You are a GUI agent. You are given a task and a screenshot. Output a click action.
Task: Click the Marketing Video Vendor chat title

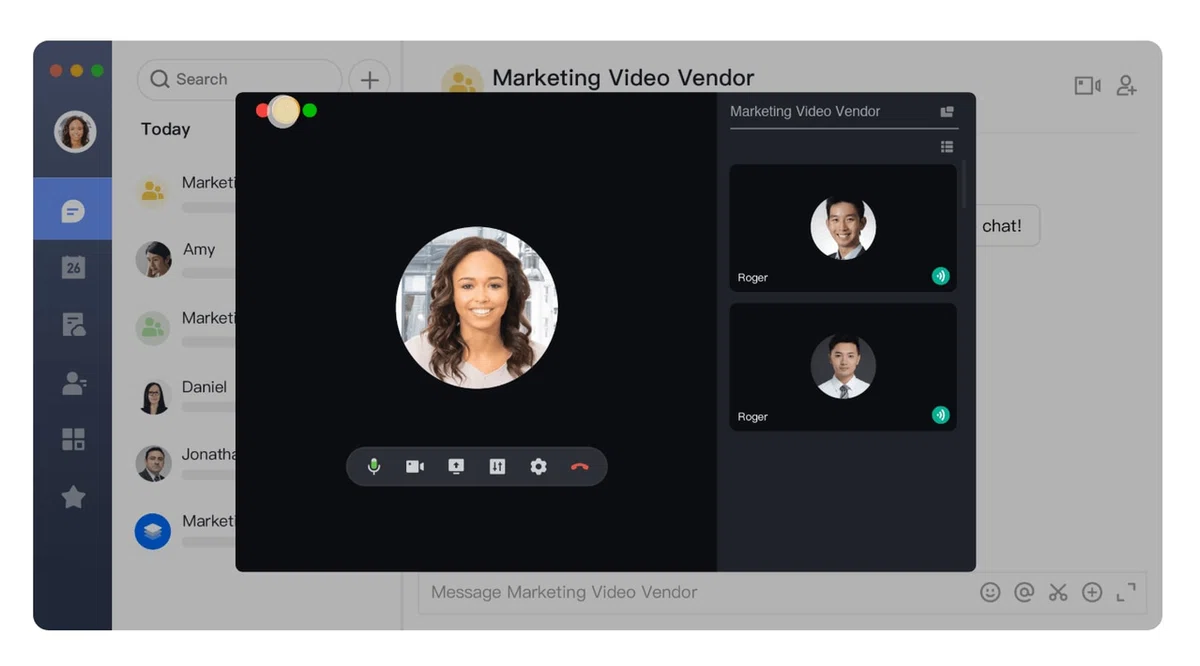[623, 78]
